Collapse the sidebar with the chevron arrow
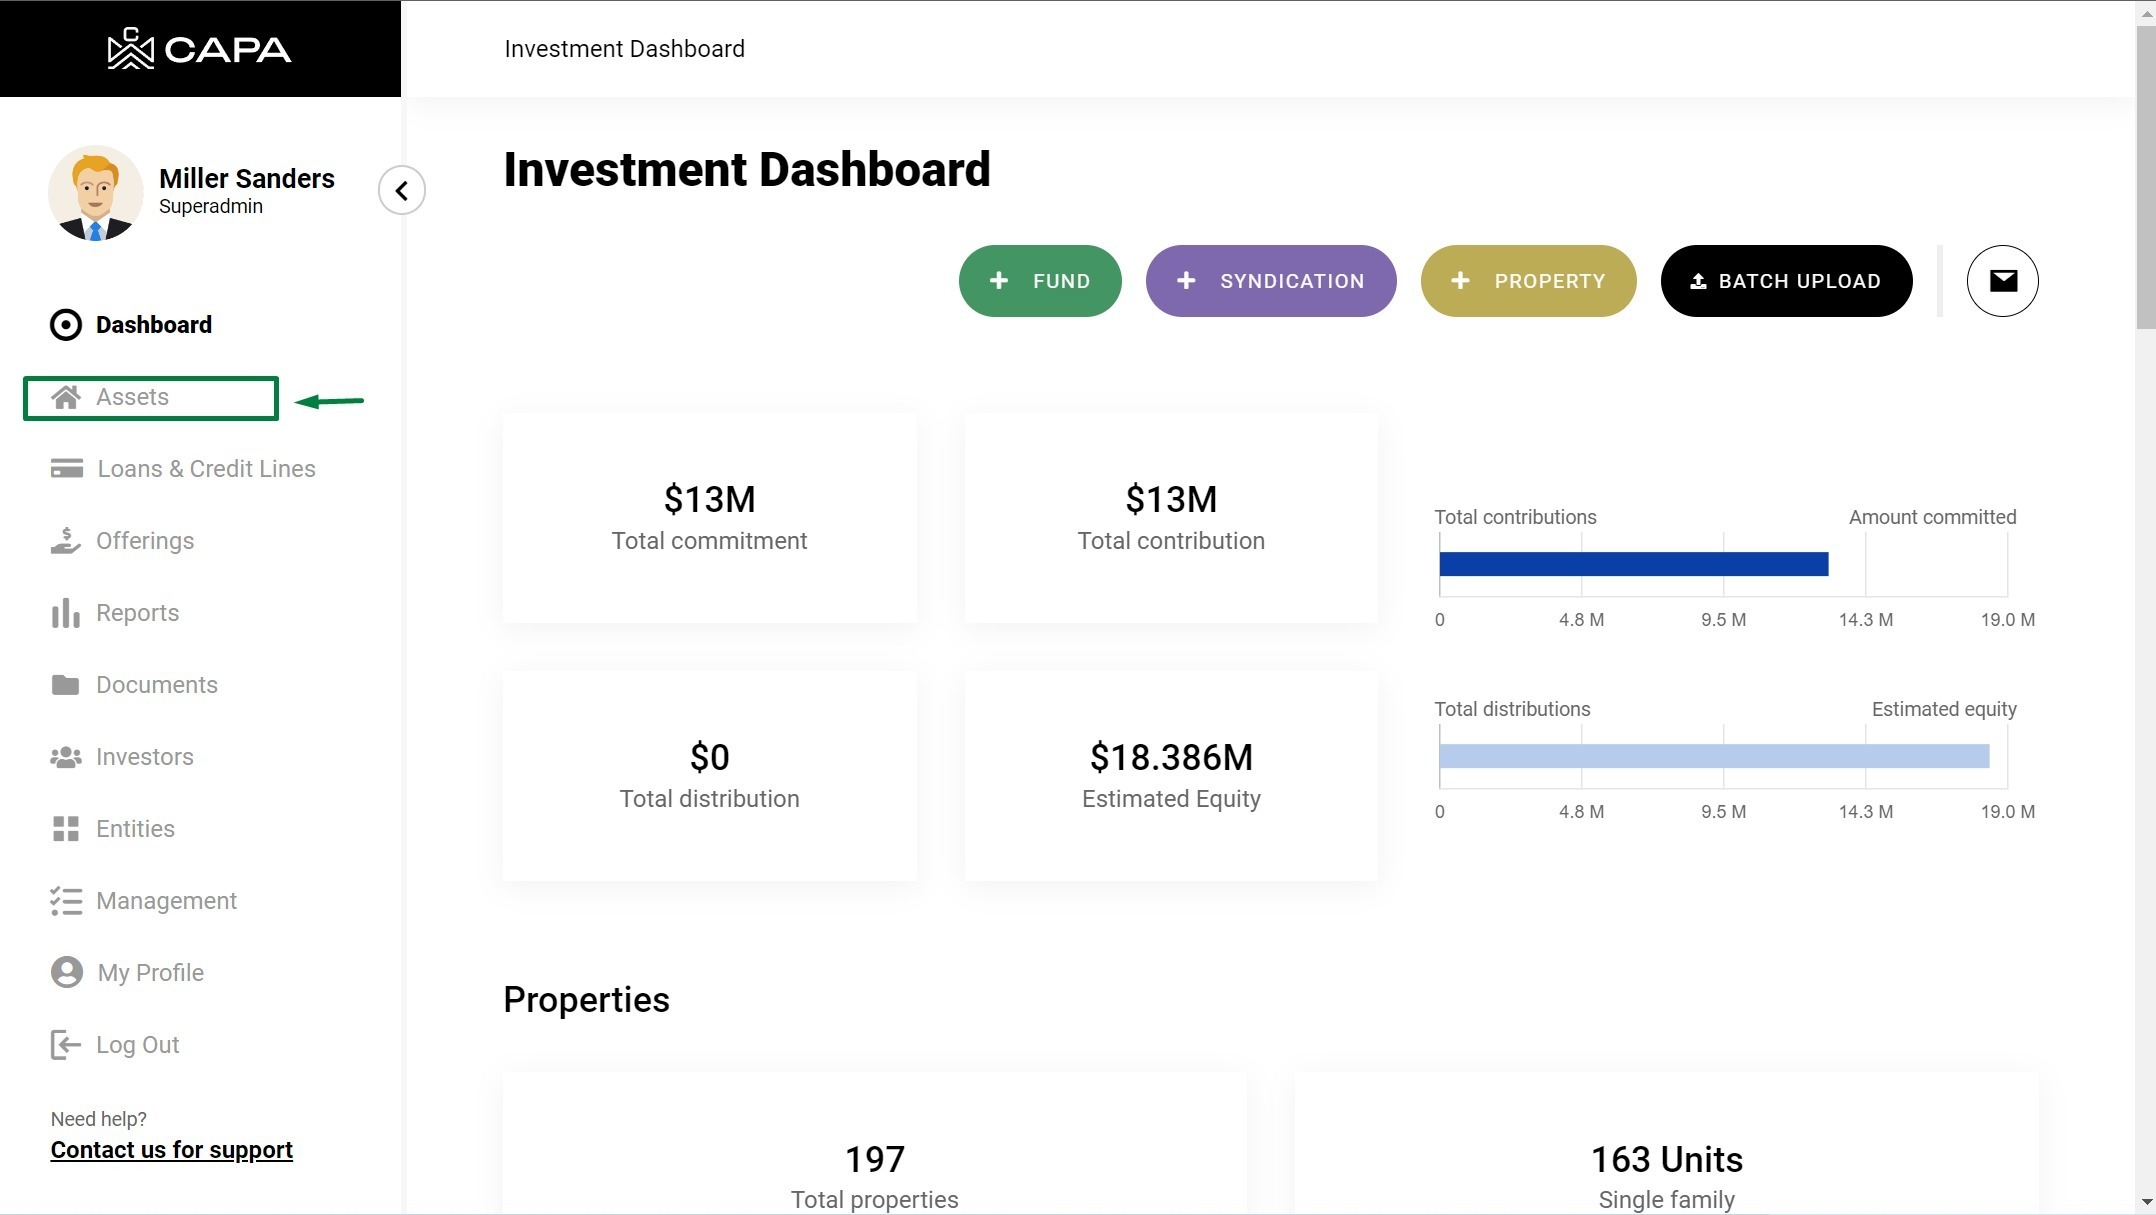The height and width of the screenshot is (1215, 2156). tap(402, 190)
